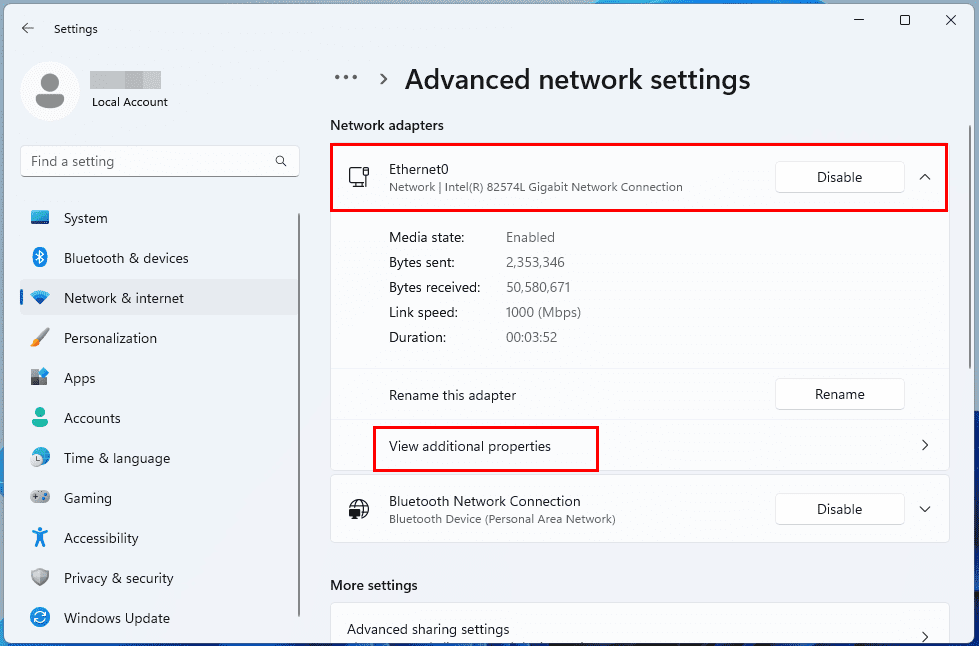The height and width of the screenshot is (646, 979).
Task: Click the sidebar vertical scrollbar
Action: 299,415
